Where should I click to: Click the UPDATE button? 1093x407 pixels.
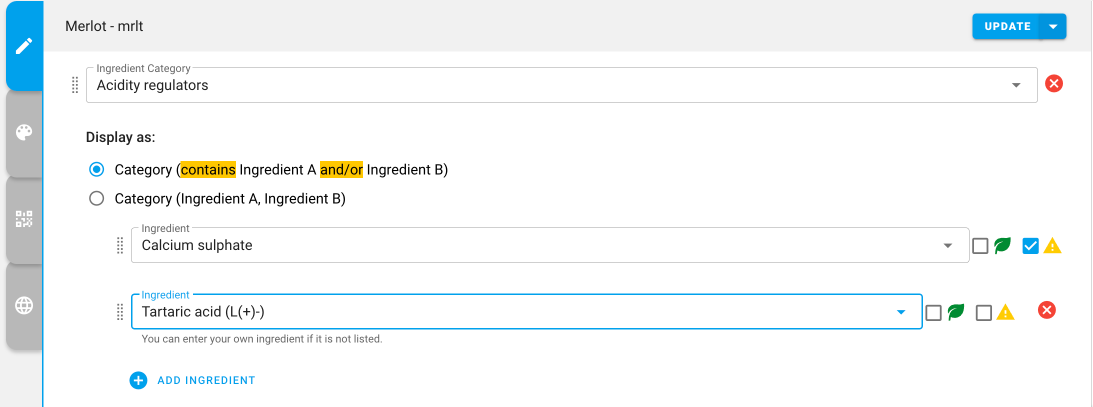[1007, 26]
